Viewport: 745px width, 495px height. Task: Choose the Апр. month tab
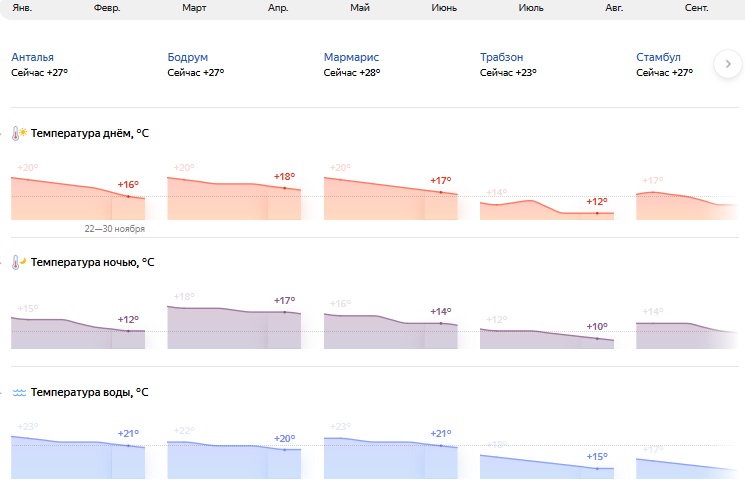pos(278,8)
